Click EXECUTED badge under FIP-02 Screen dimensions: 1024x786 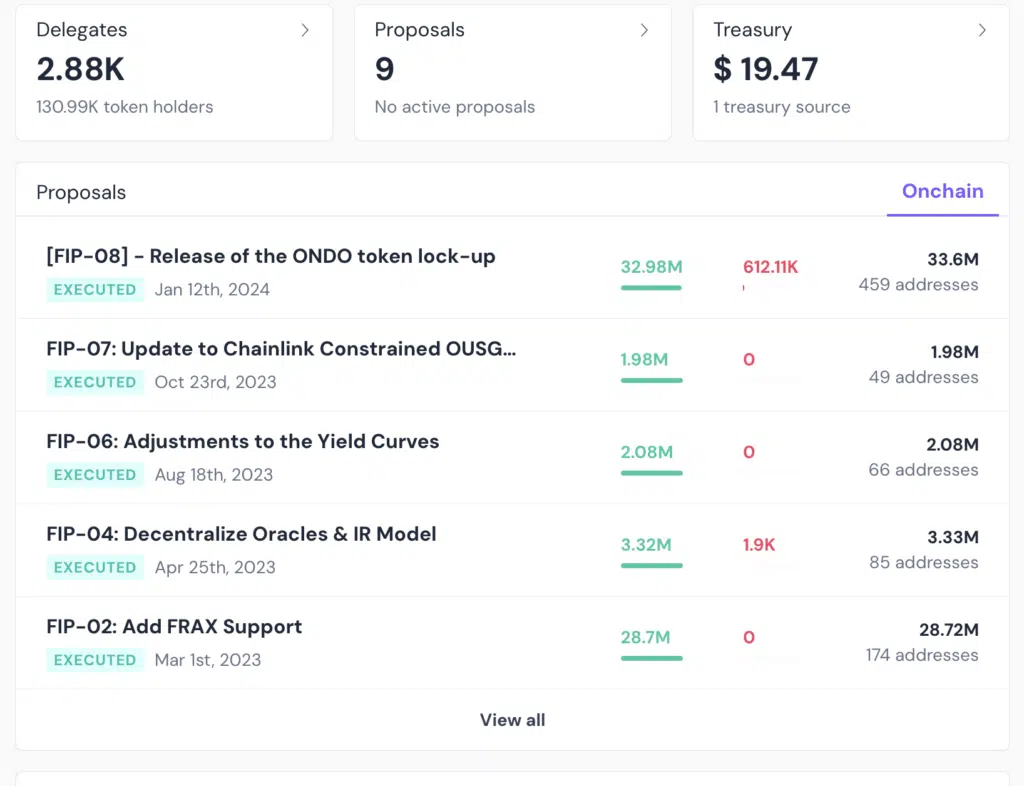[95, 660]
